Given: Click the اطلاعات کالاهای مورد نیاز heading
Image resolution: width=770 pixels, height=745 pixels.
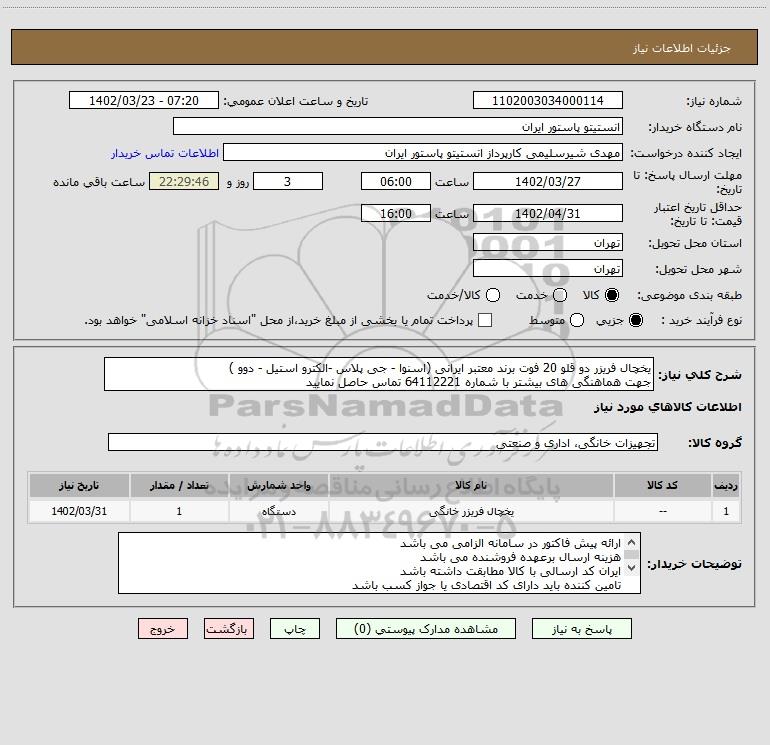Looking at the screenshot, I should coord(667,407).
